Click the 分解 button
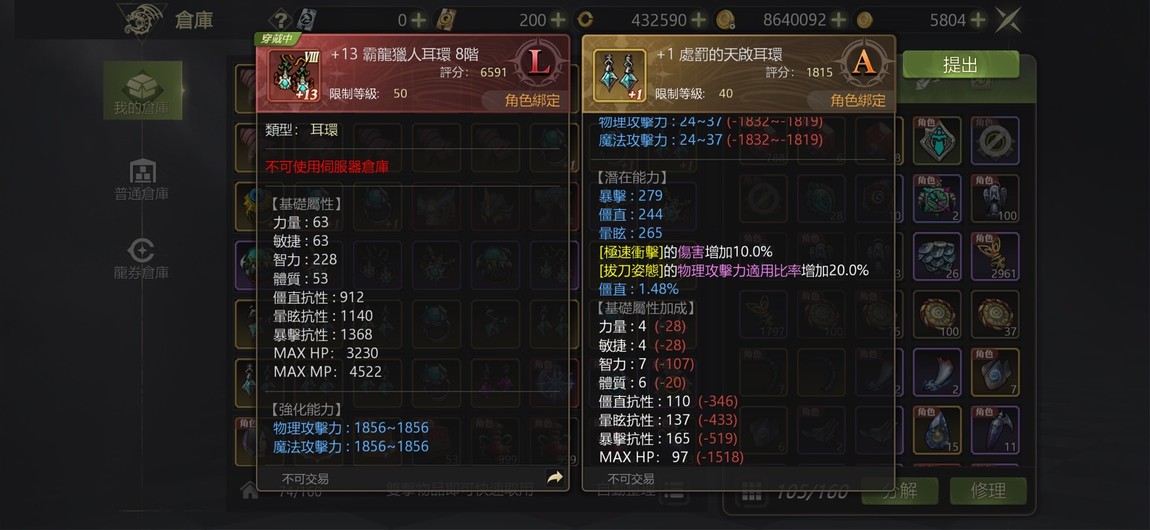 click(898, 490)
